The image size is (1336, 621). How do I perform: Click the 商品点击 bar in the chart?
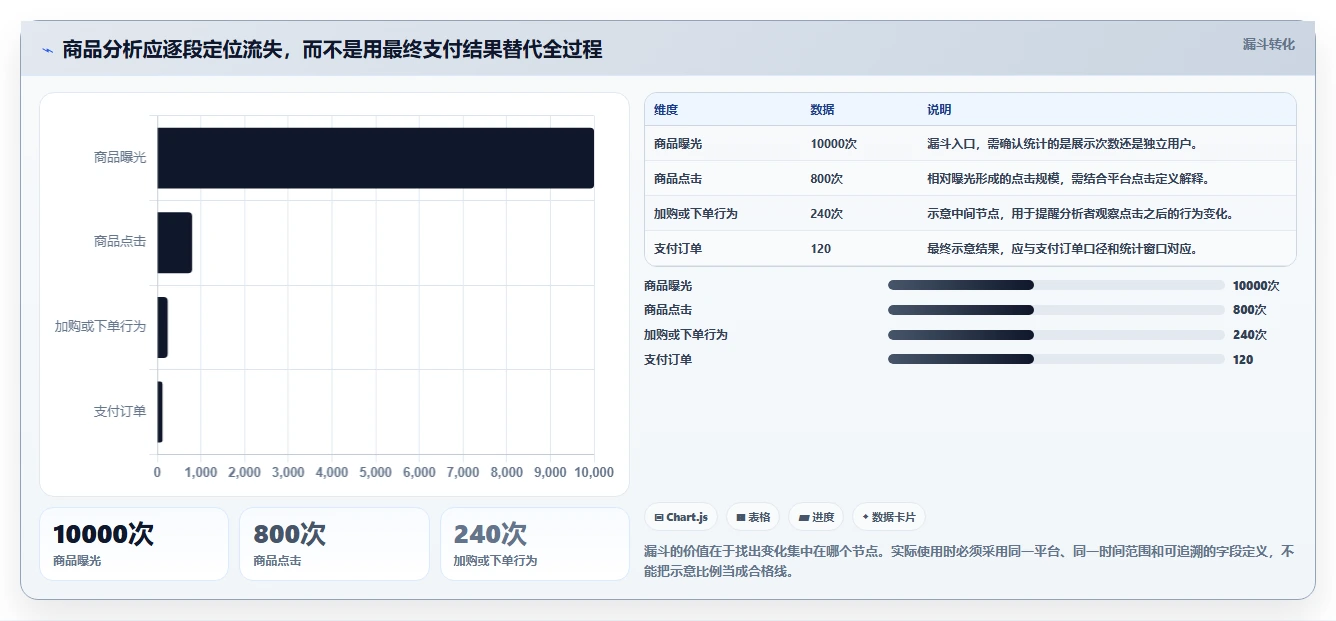(x=174, y=242)
